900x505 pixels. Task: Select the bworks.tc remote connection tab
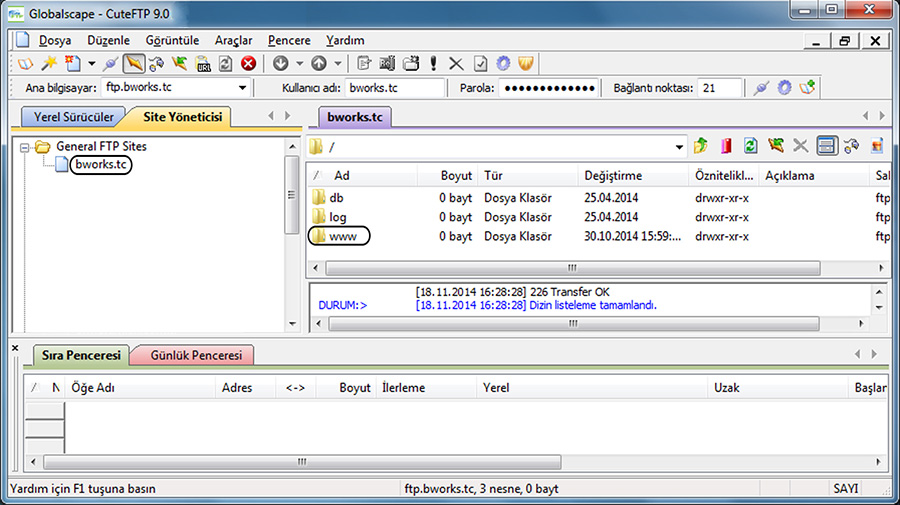(355, 117)
